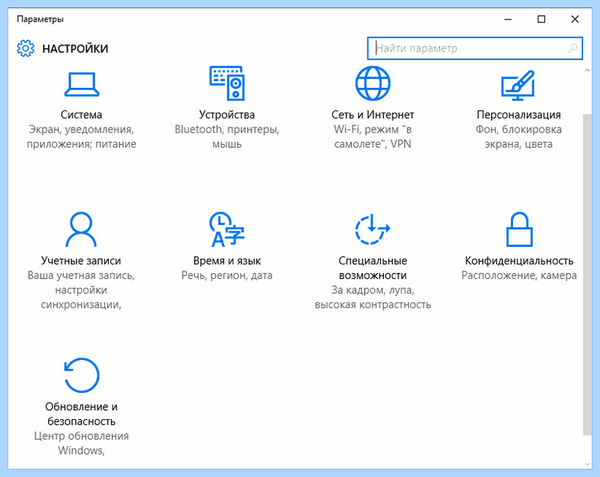Open the Конфиденциальность padlock icon

519,230
